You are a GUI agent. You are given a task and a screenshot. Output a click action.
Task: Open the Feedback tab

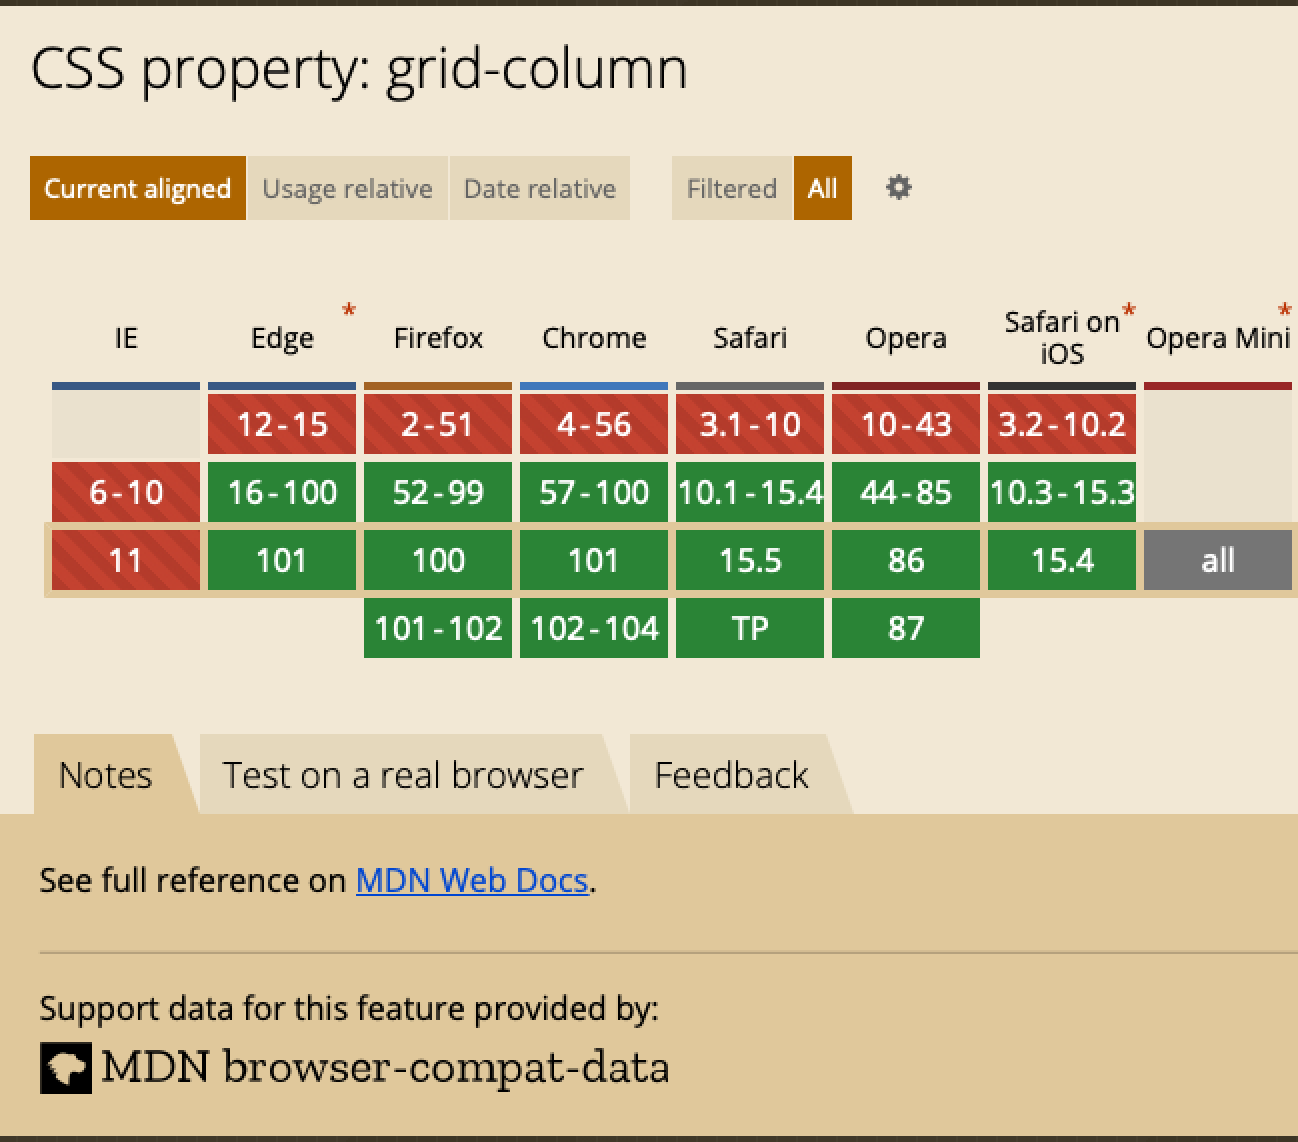coord(731,775)
